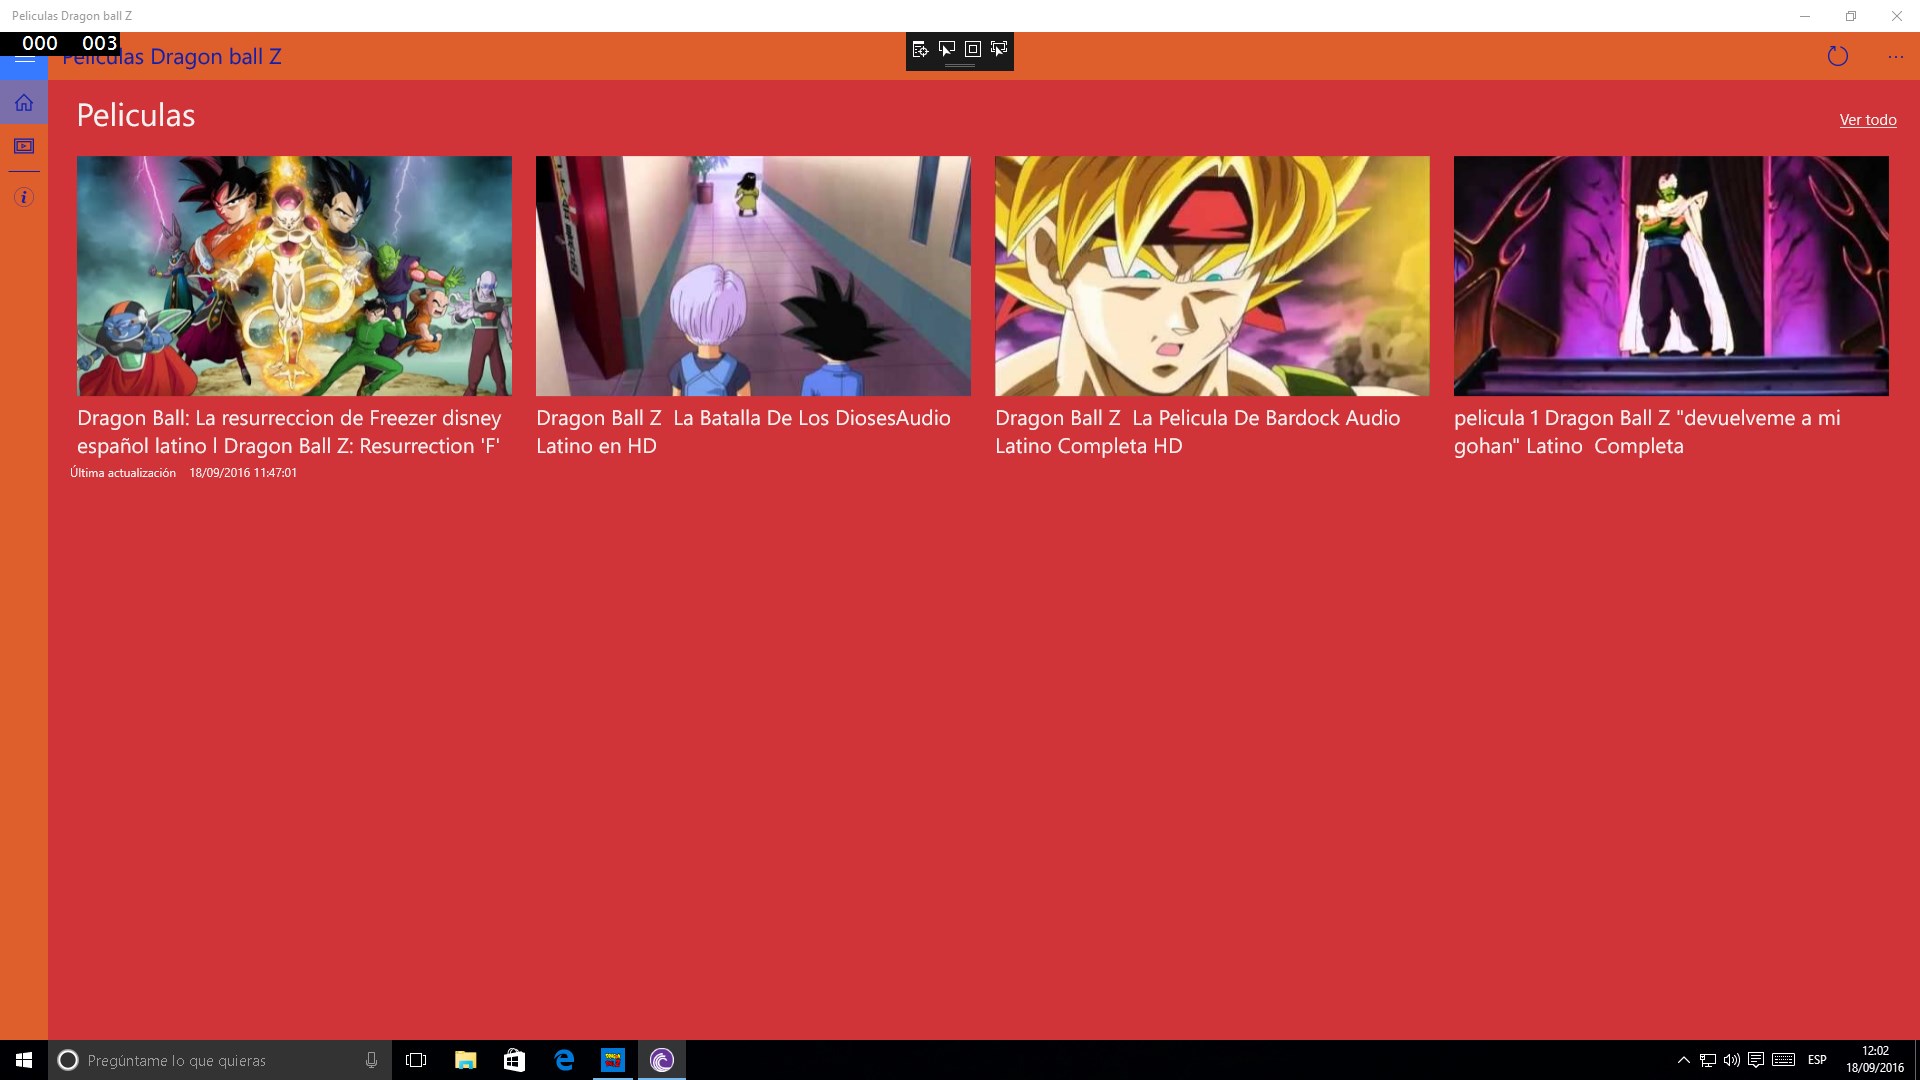Open the Windows Store from taskbar
Image resolution: width=1920 pixels, height=1080 pixels.
514,1060
